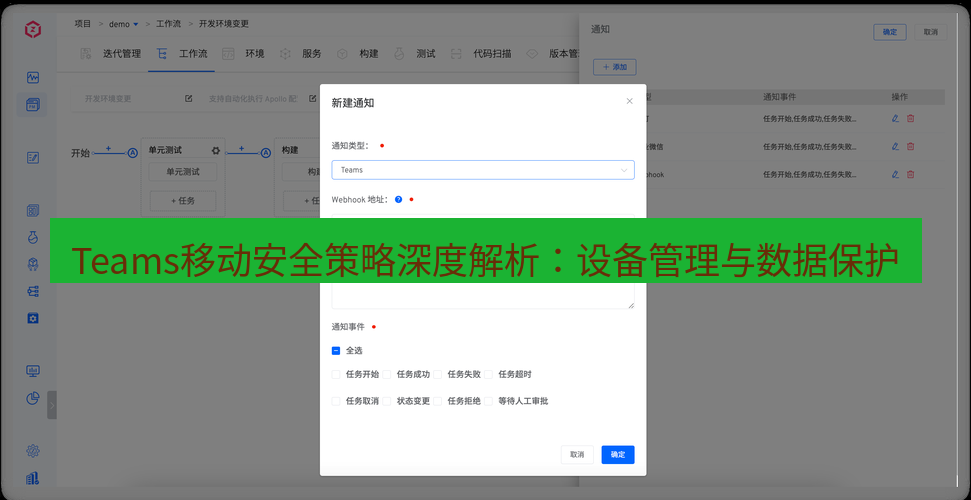Open the hierarchy-nodes sidebar icon

coord(33,291)
